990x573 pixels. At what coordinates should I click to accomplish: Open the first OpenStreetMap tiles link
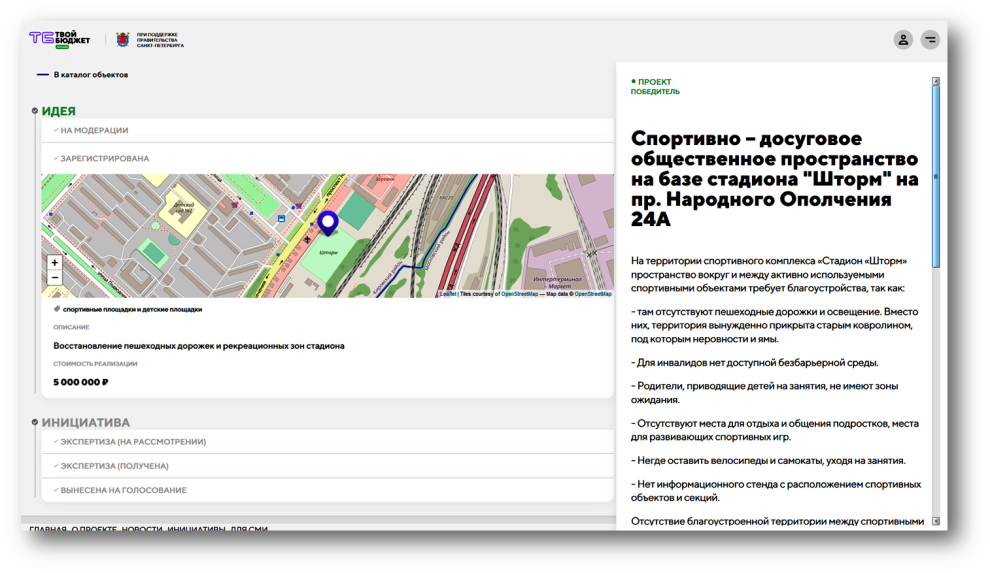(520, 294)
